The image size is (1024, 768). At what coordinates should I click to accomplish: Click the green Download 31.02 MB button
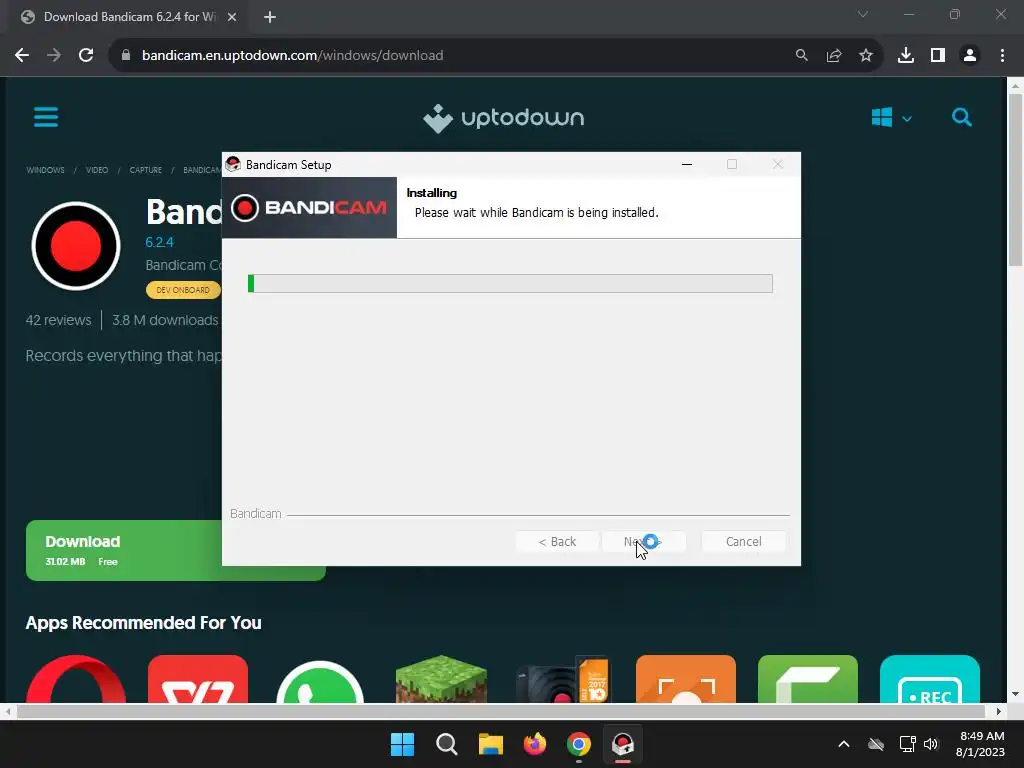tap(124, 550)
